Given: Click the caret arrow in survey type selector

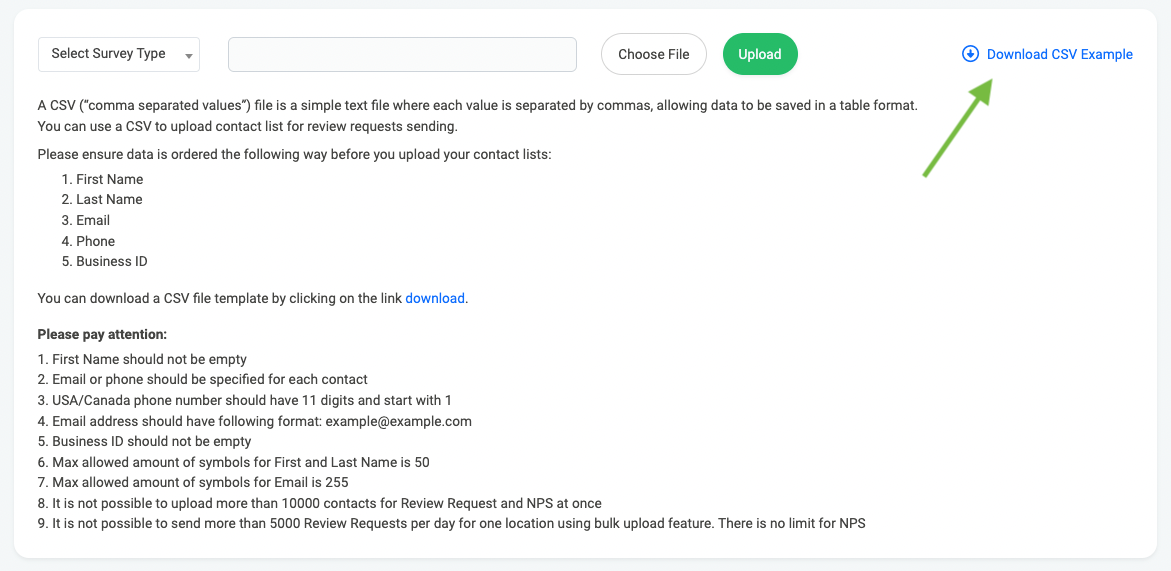Looking at the screenshot, I should 188,56.
